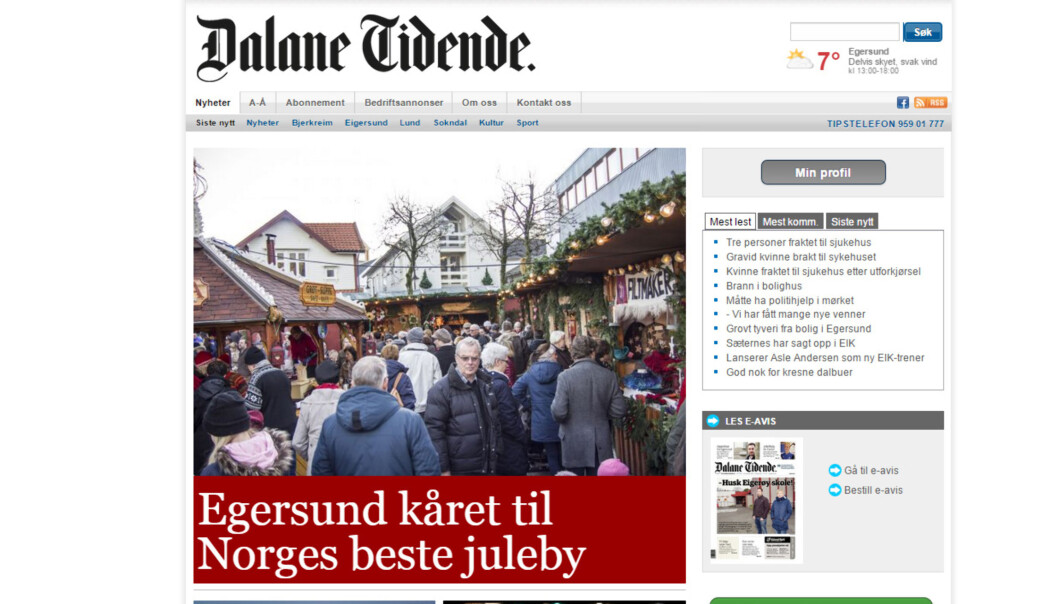Open article Sæternes har sagt opp i EIK

(790, 344)
